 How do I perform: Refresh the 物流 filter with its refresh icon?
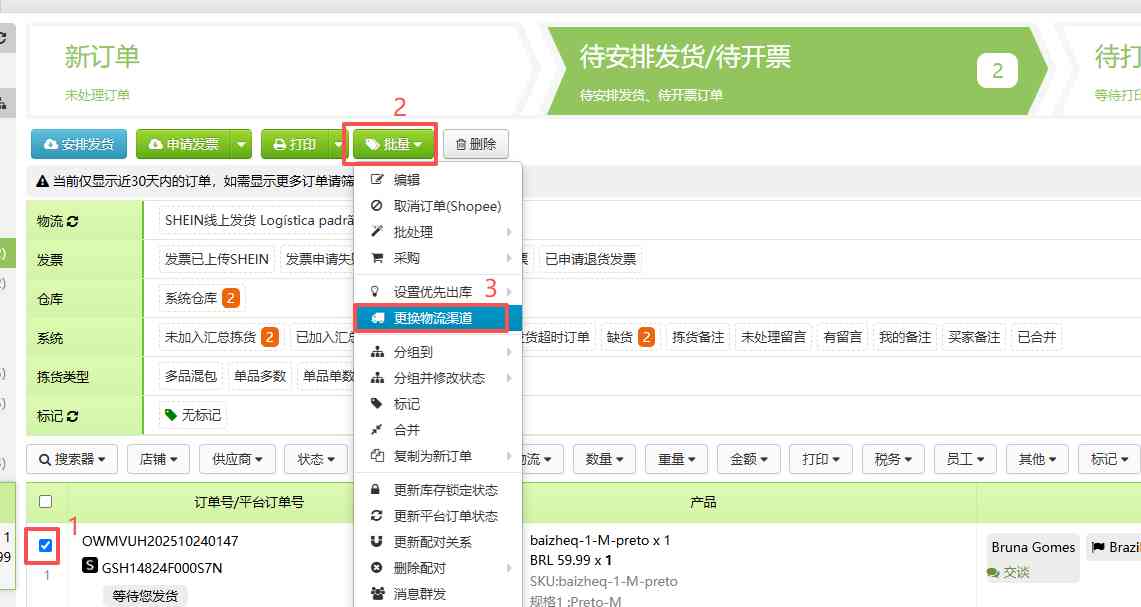(71, 220)
